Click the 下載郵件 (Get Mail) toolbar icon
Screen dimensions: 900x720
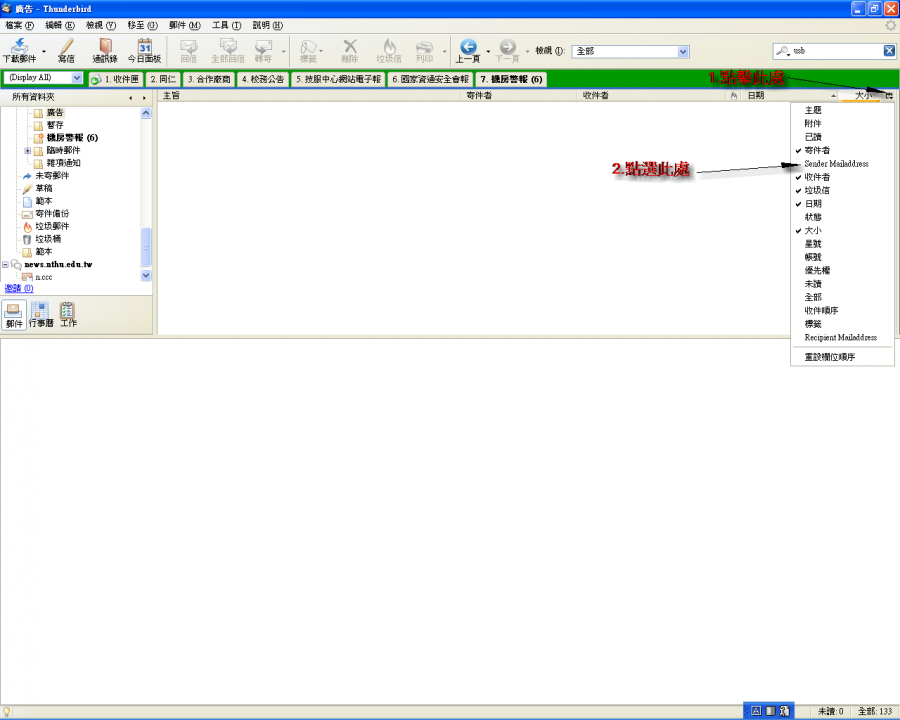tap(19, 46)
